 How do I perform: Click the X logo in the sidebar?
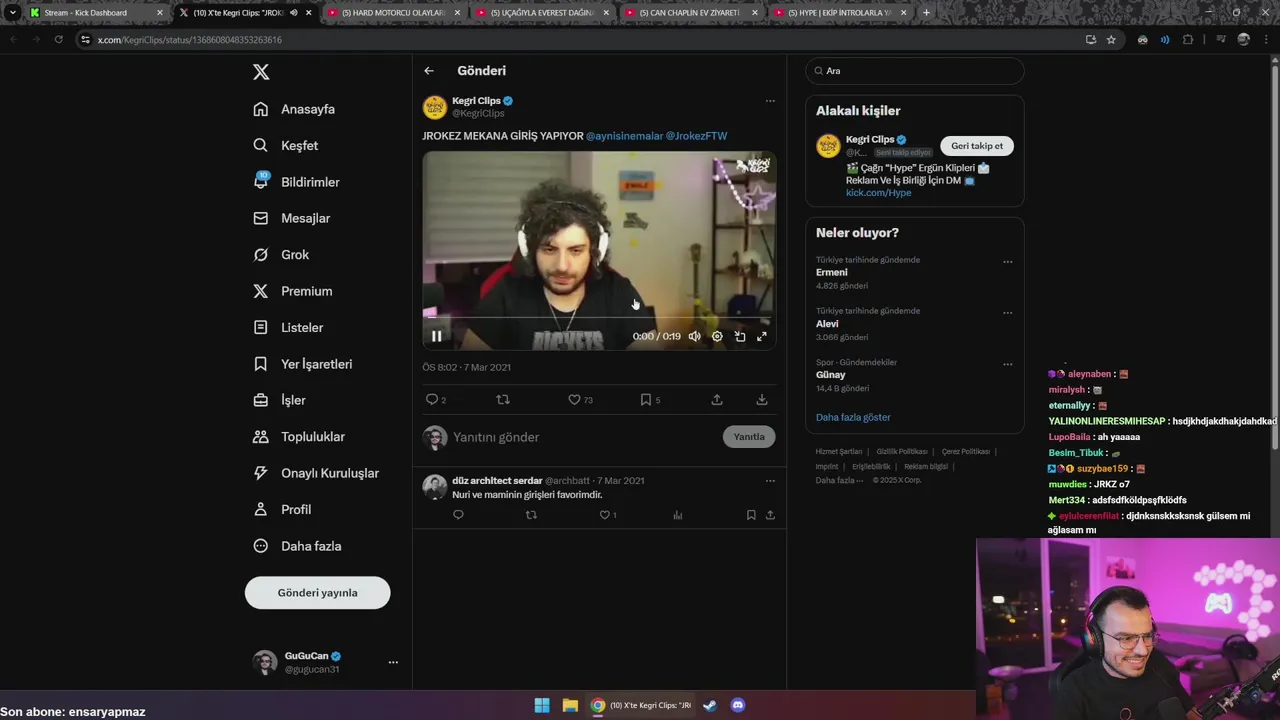261,72
